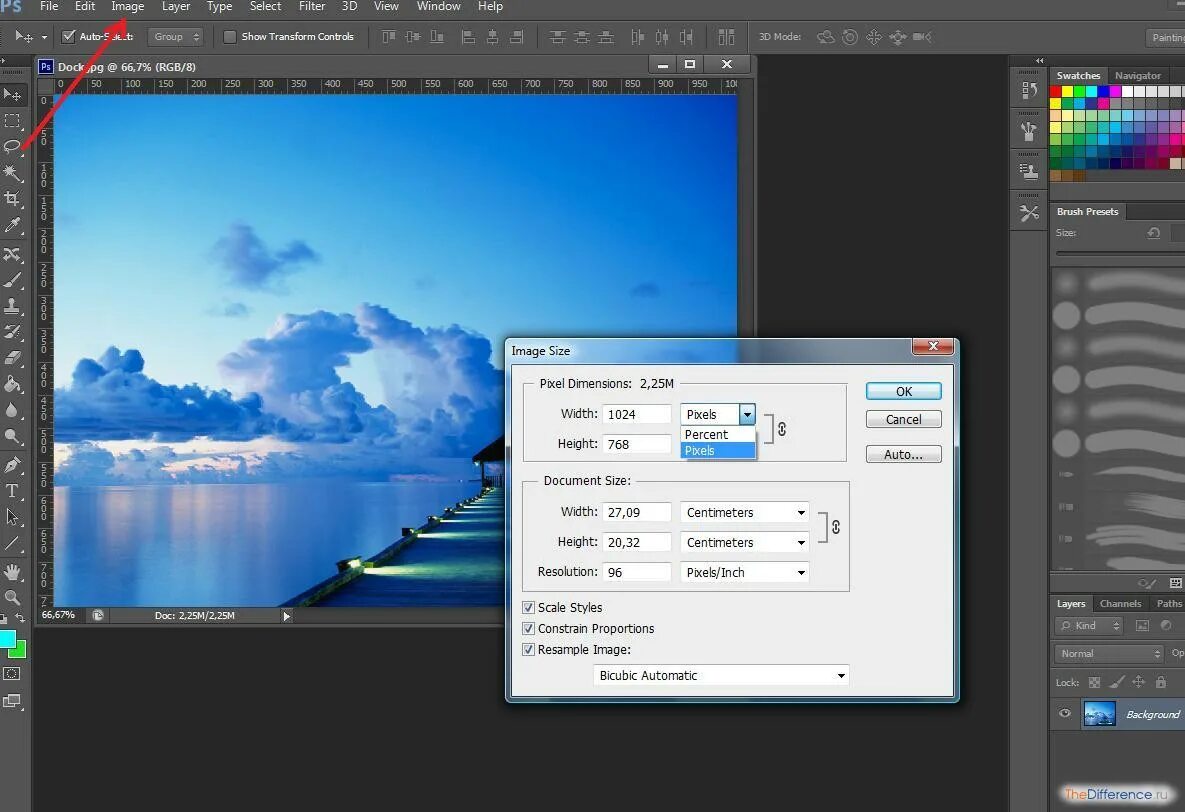
Task: Choose the Horizontal Type tool
Action: (12, 491)
